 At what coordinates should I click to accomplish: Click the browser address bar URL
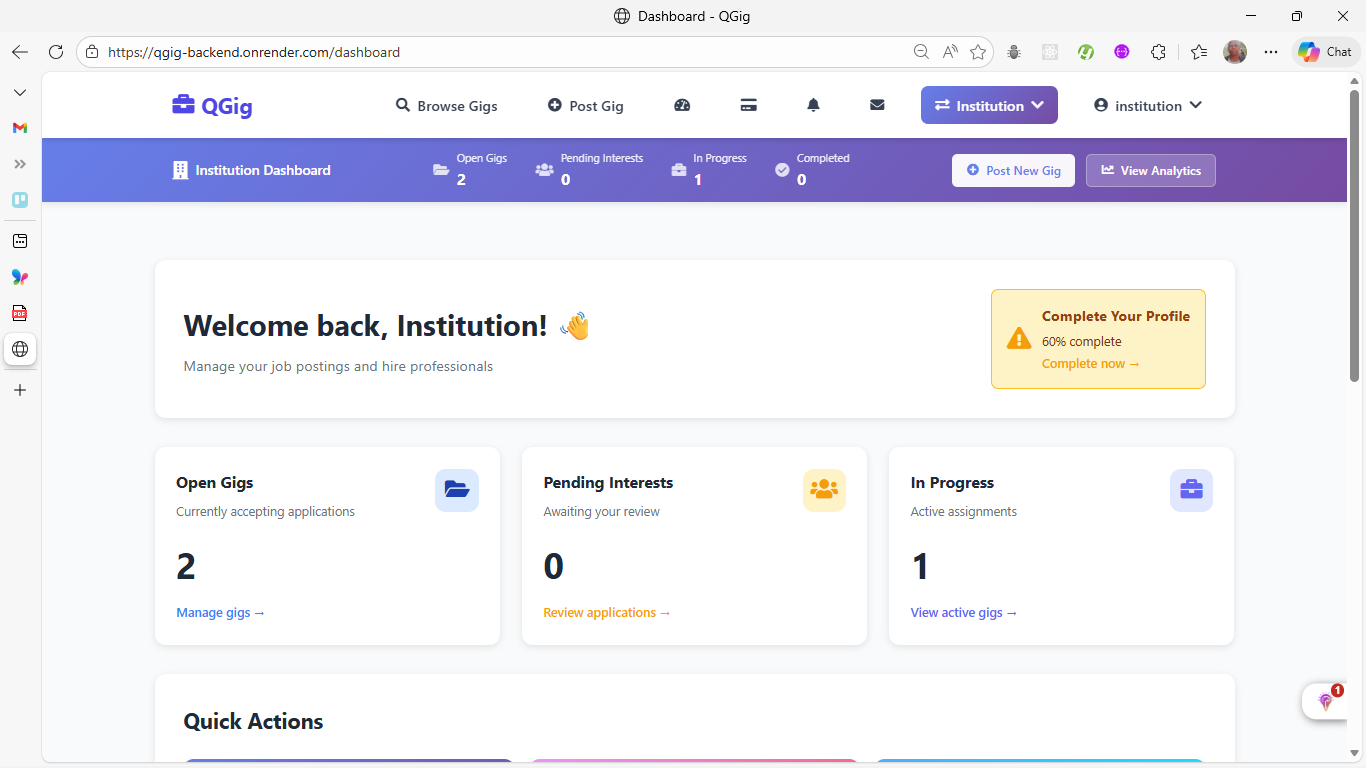click(400, 52)
